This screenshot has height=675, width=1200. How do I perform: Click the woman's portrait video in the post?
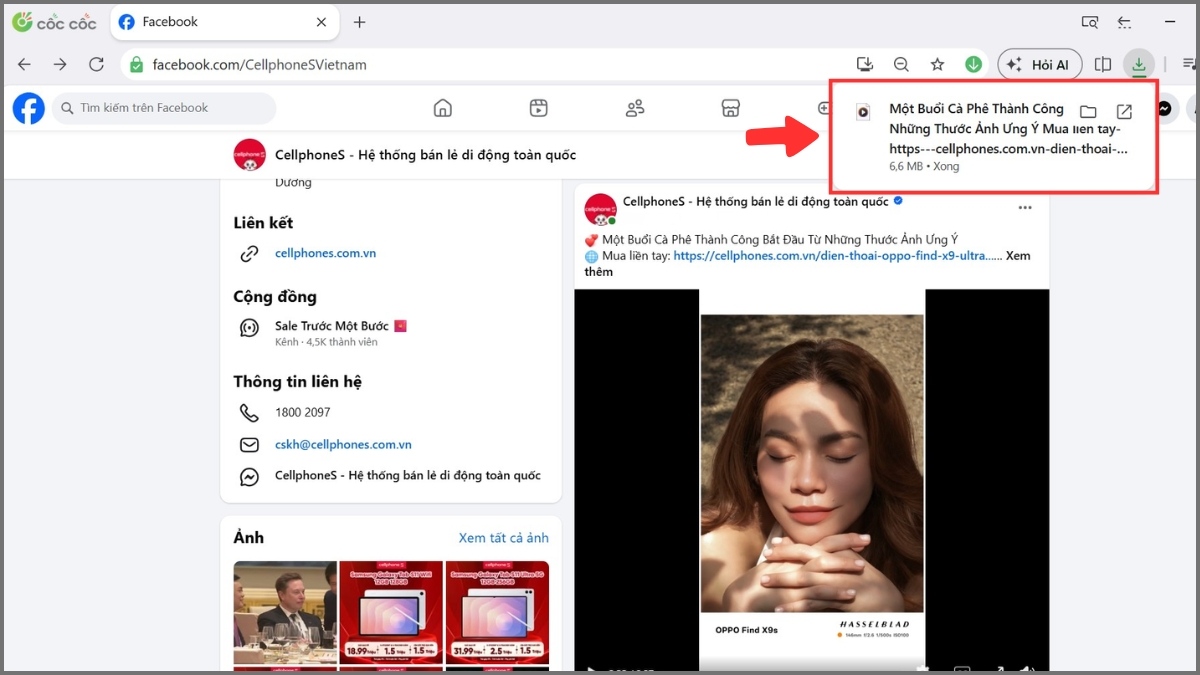(812, 463)
